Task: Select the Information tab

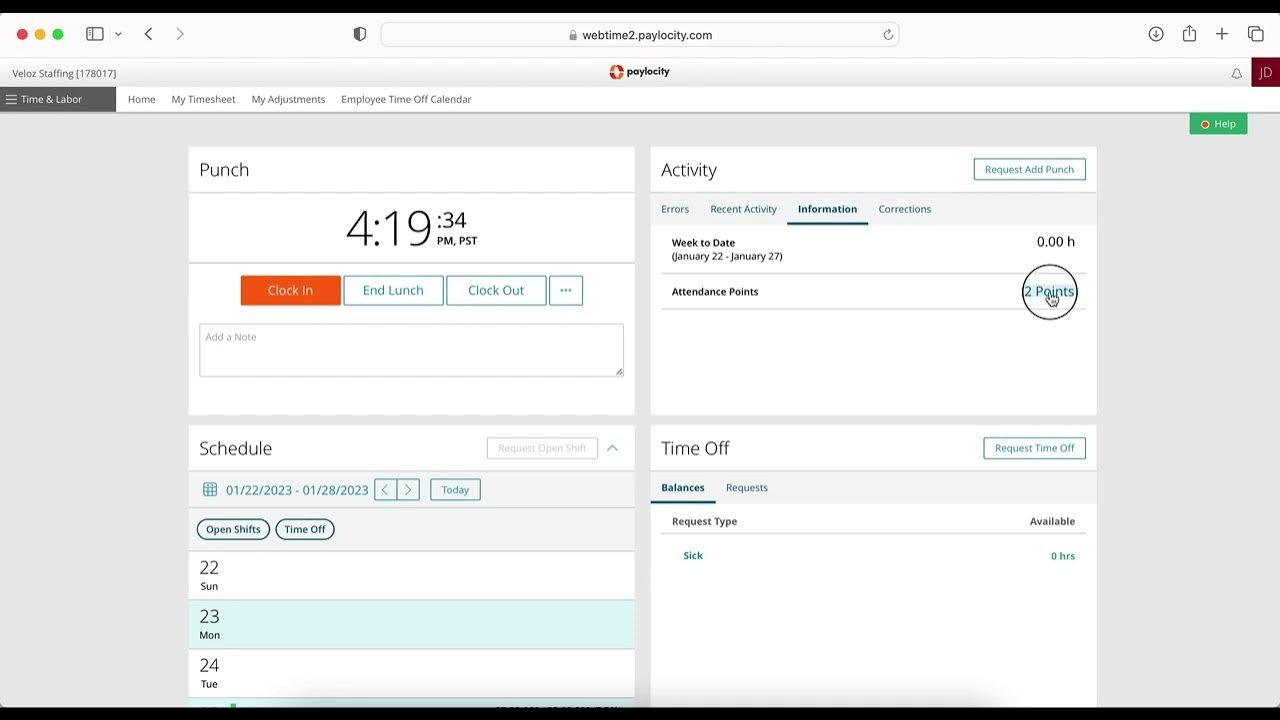Action: 827,209
